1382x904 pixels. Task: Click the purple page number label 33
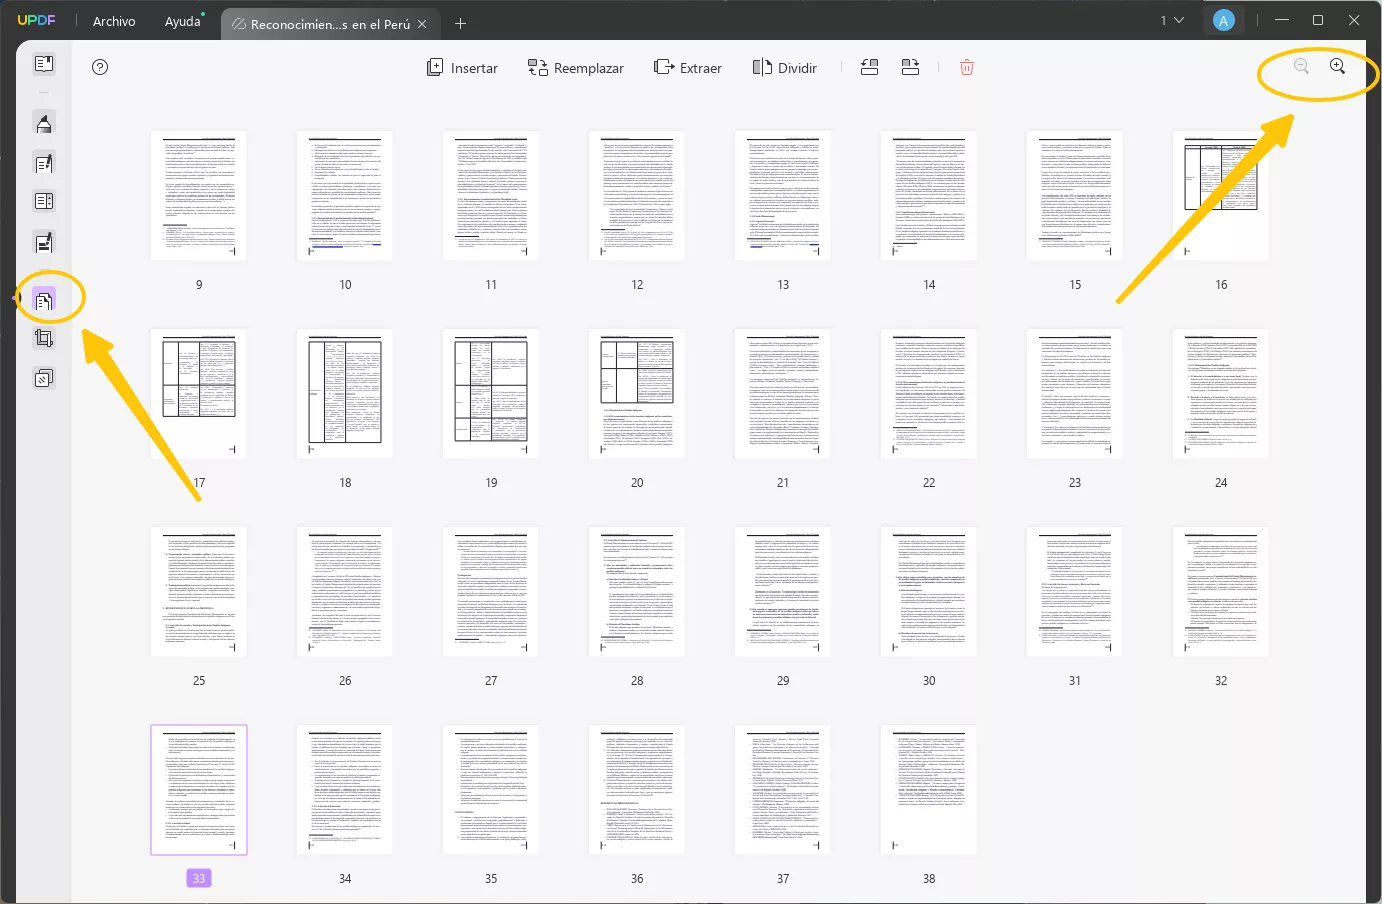199,878
